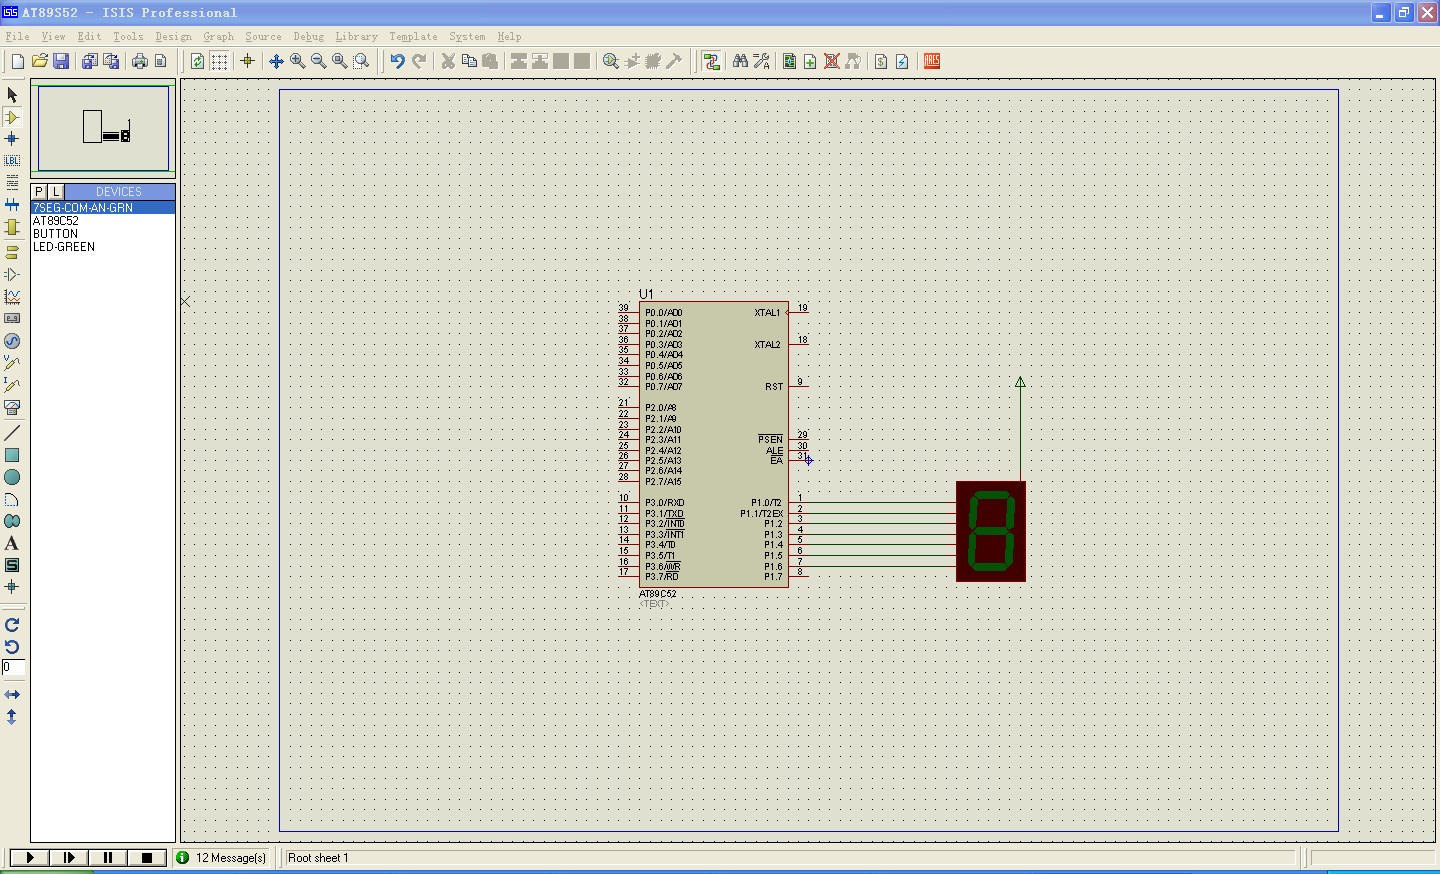Screen dimensions: 1440x874
Task: Toggle false origin crosshair
Action: point(247,61)
